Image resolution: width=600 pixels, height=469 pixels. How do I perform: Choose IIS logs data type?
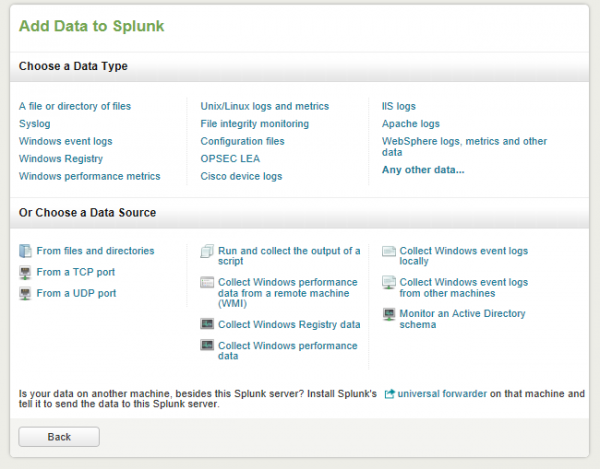pos(399,106)
